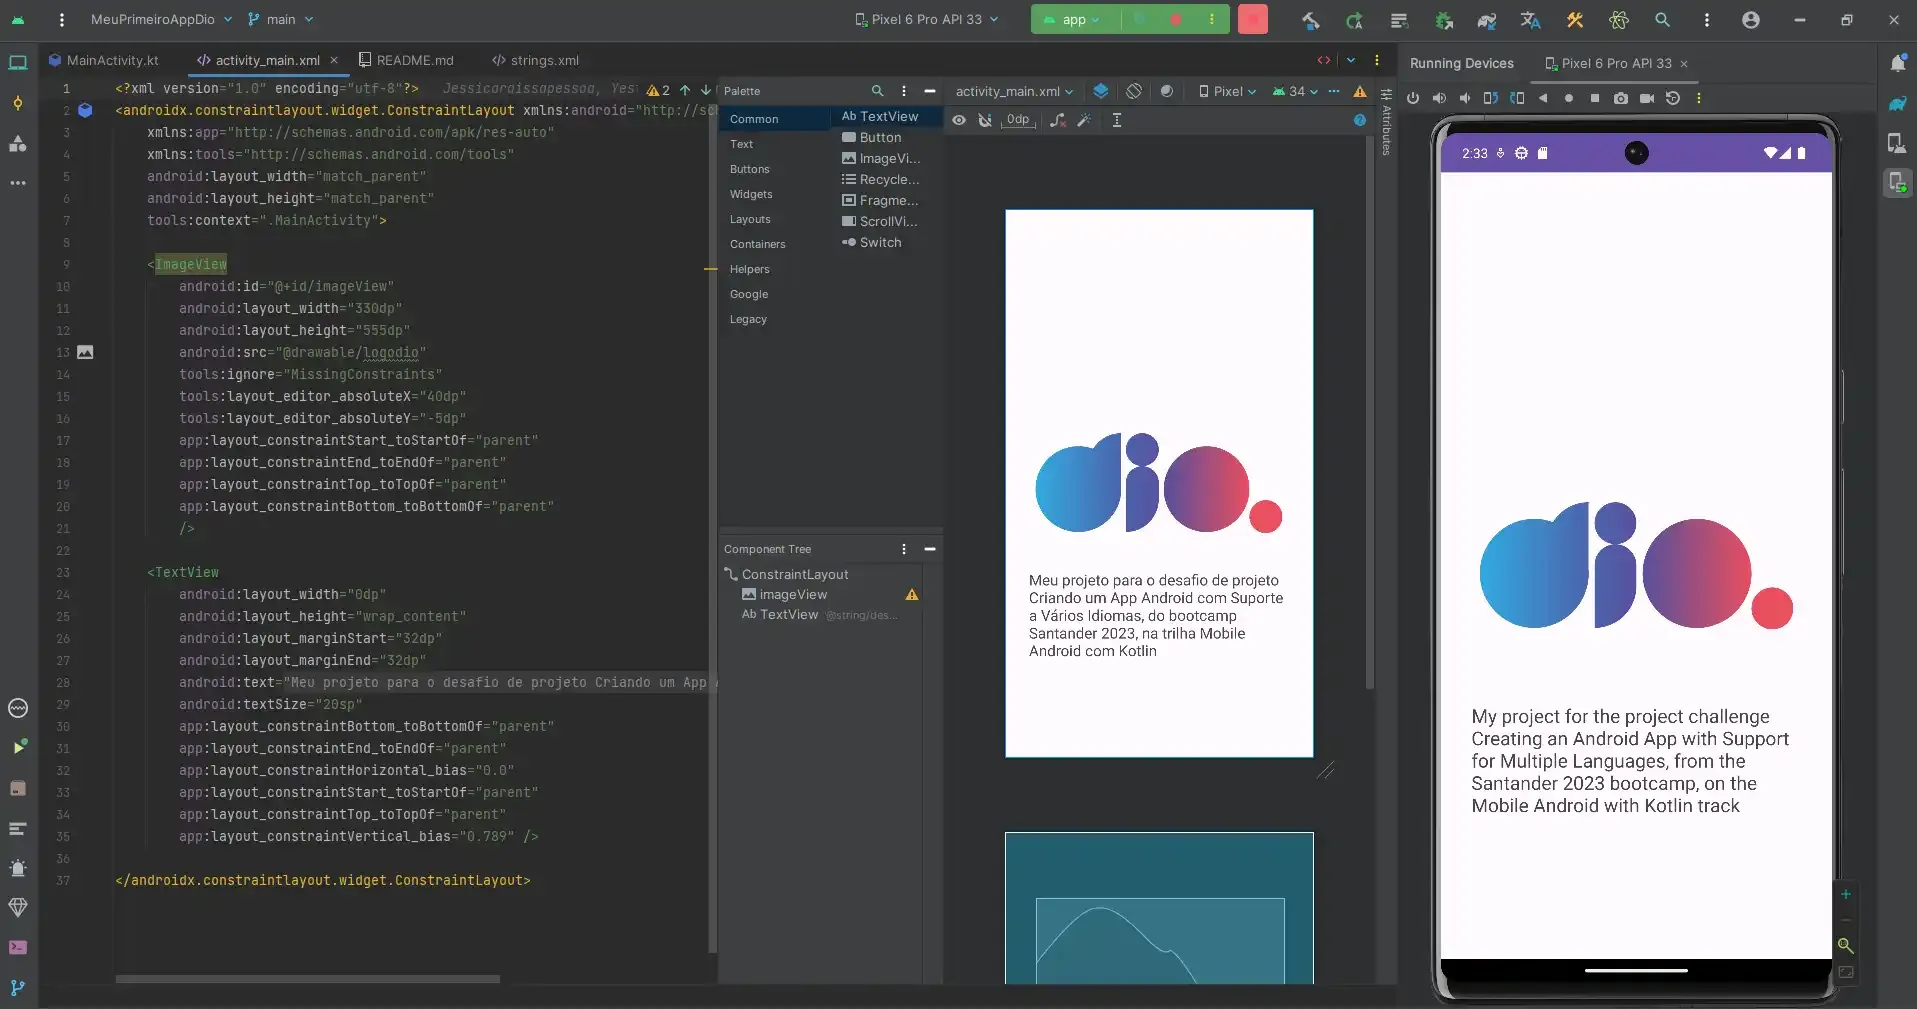Image resolution: width=1917 pixels, height=1009 pixels.
Task: Open MeuPrimeiroAppDio project dropdown
Action: (x=161, y=19)
